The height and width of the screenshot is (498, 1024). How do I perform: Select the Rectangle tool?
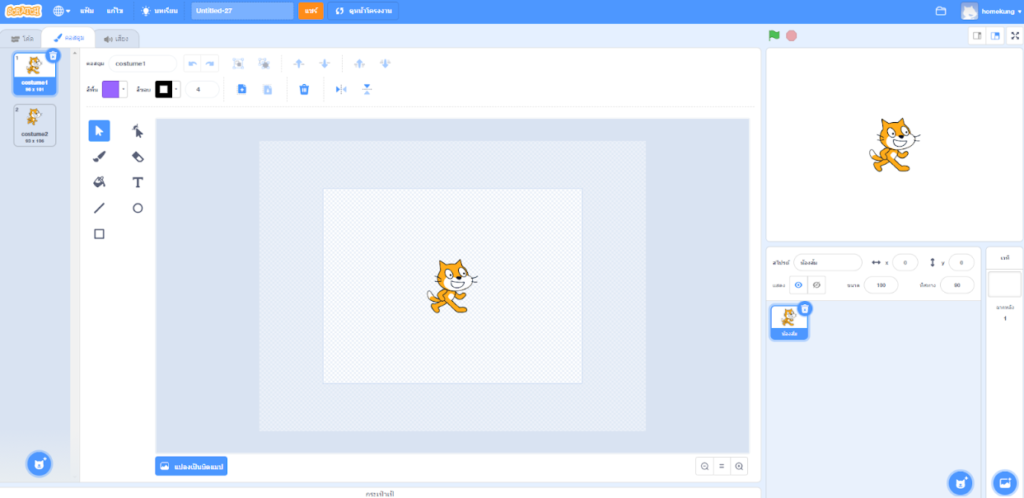coord(99,234)
